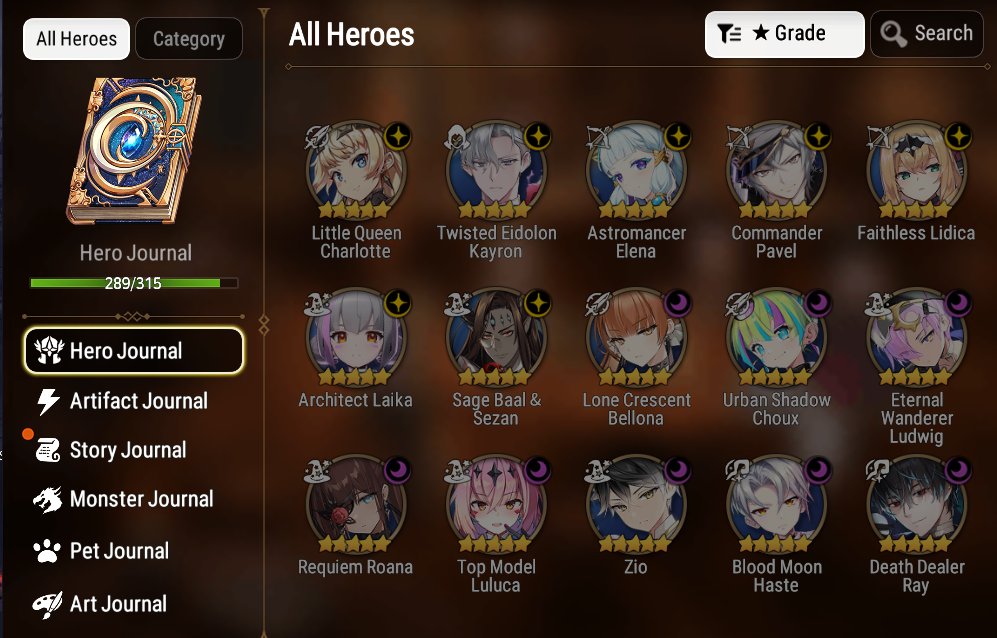Select the Pet Journal paw icon
This screenshot has width=997, height=638.
pos(47,551)
